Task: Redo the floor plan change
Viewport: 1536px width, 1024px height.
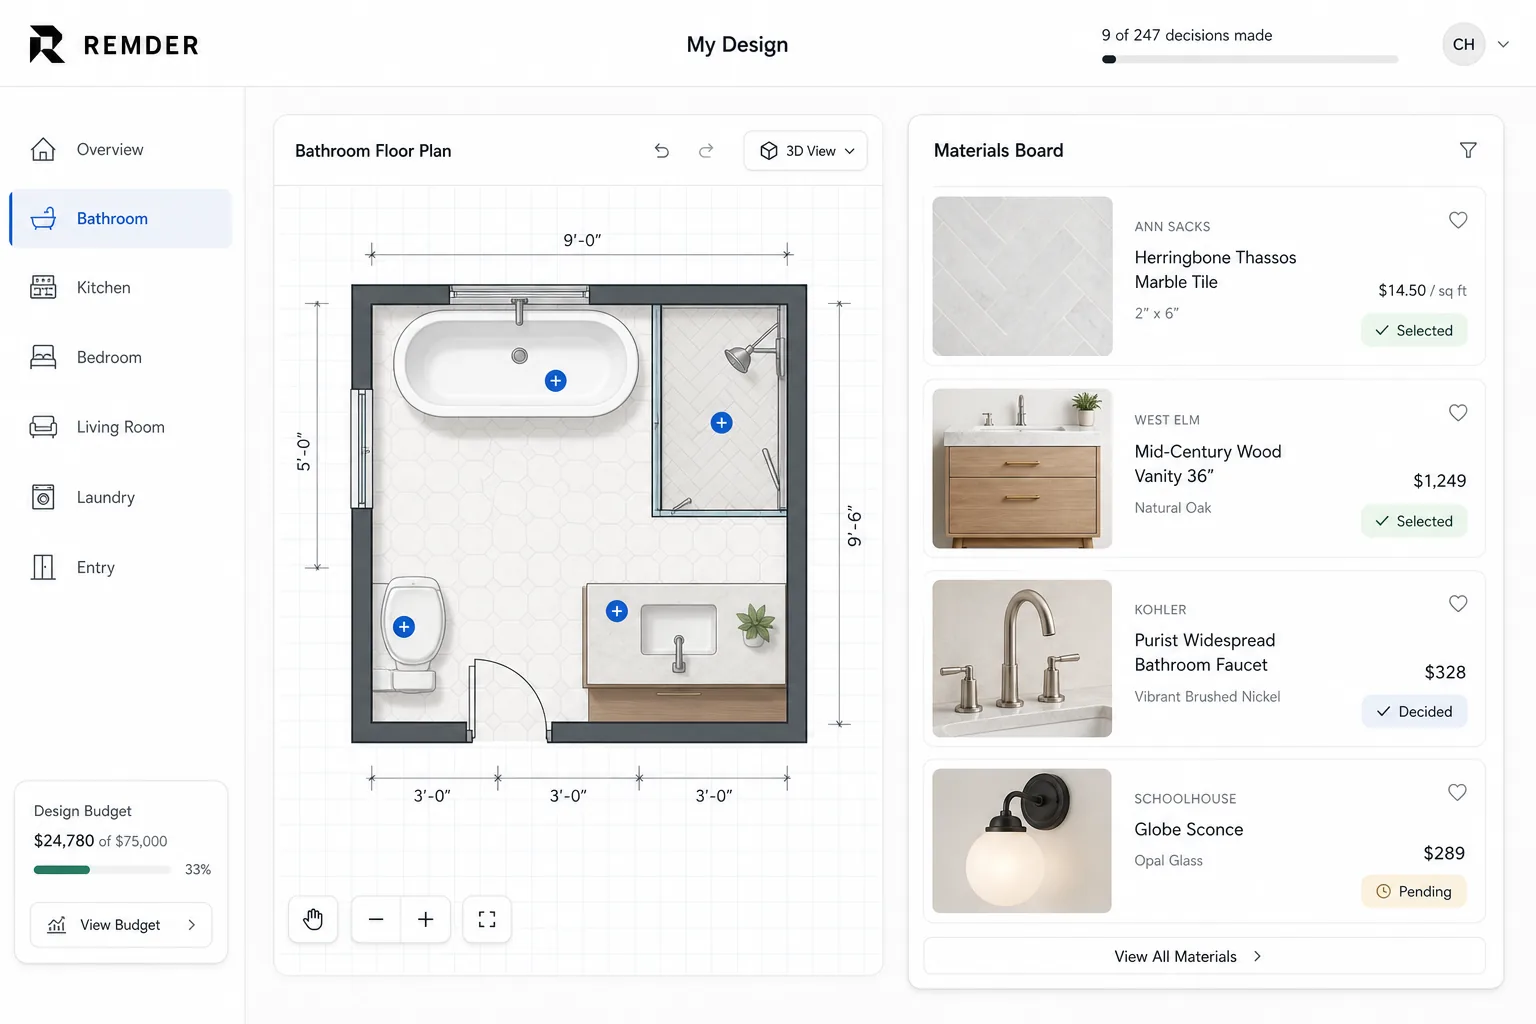Action: [x=706, y=151]
